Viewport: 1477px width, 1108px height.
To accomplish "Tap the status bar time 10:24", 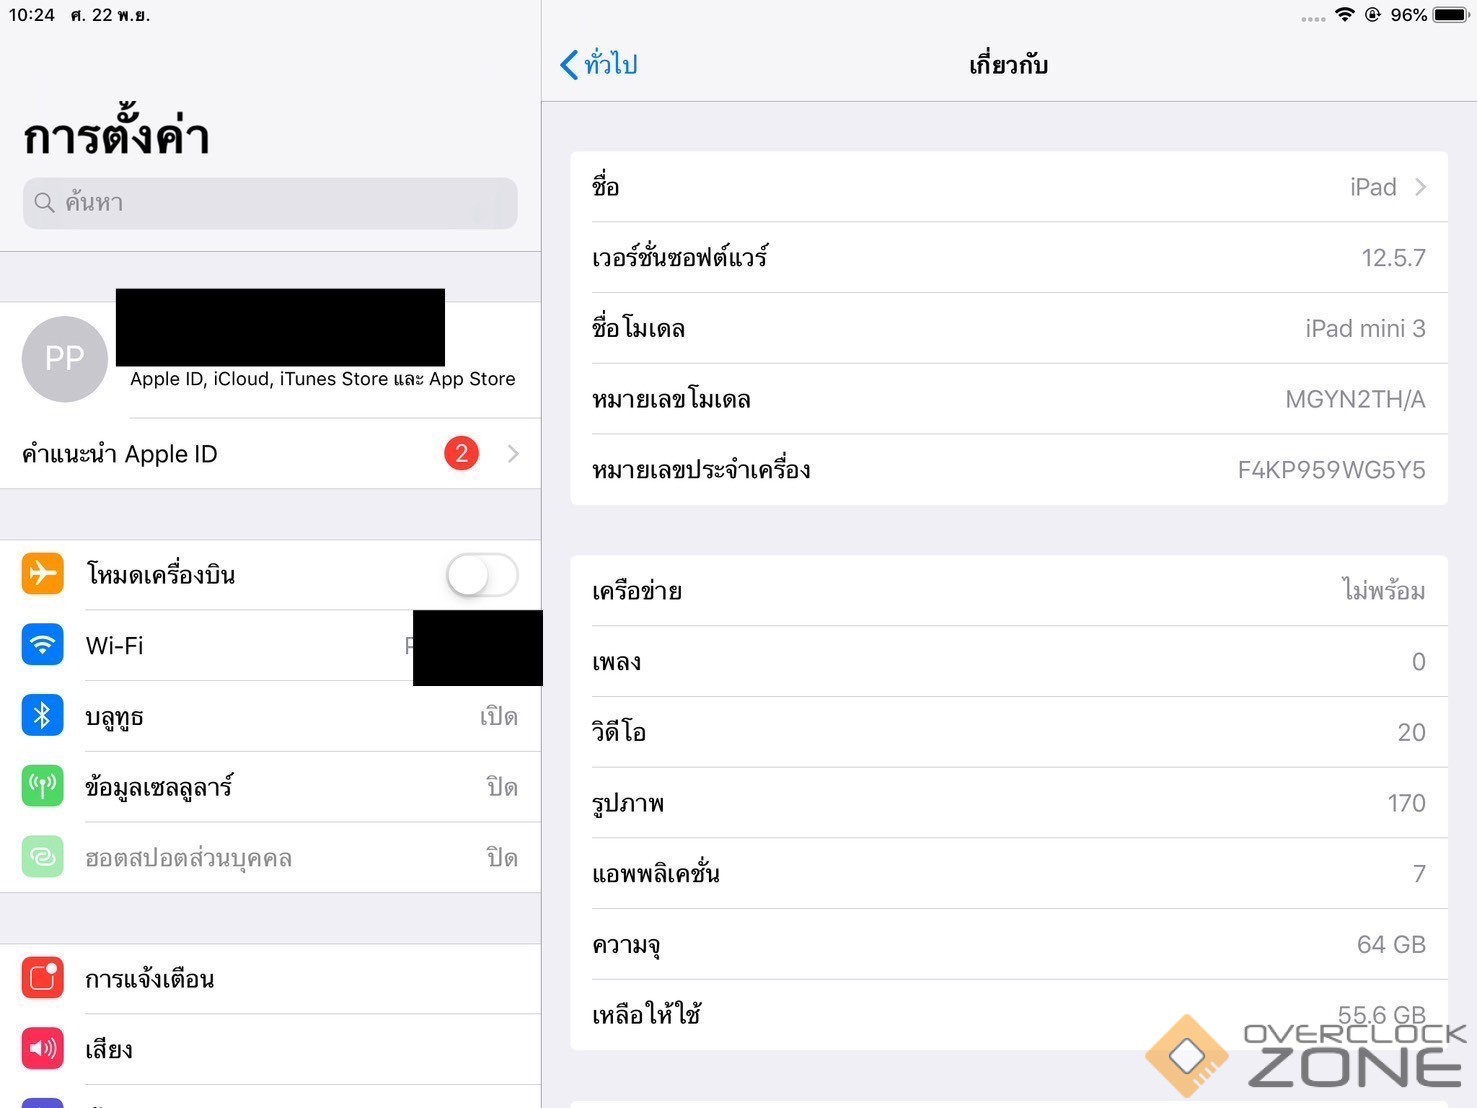I will point(31,15).
